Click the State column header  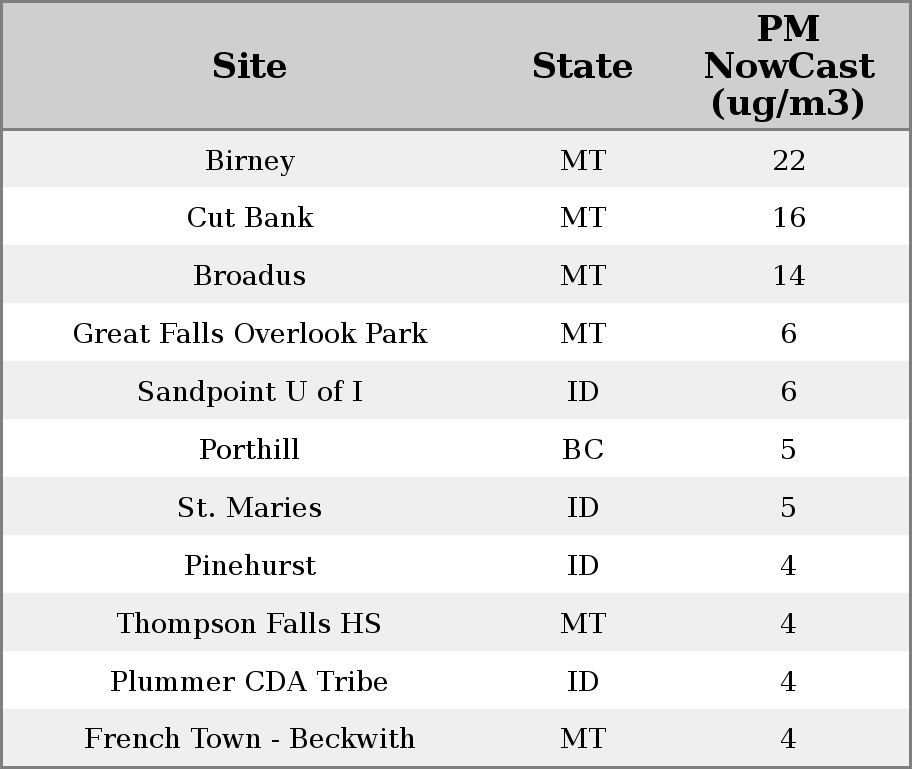pyautogui.click(x=582, y=66)
